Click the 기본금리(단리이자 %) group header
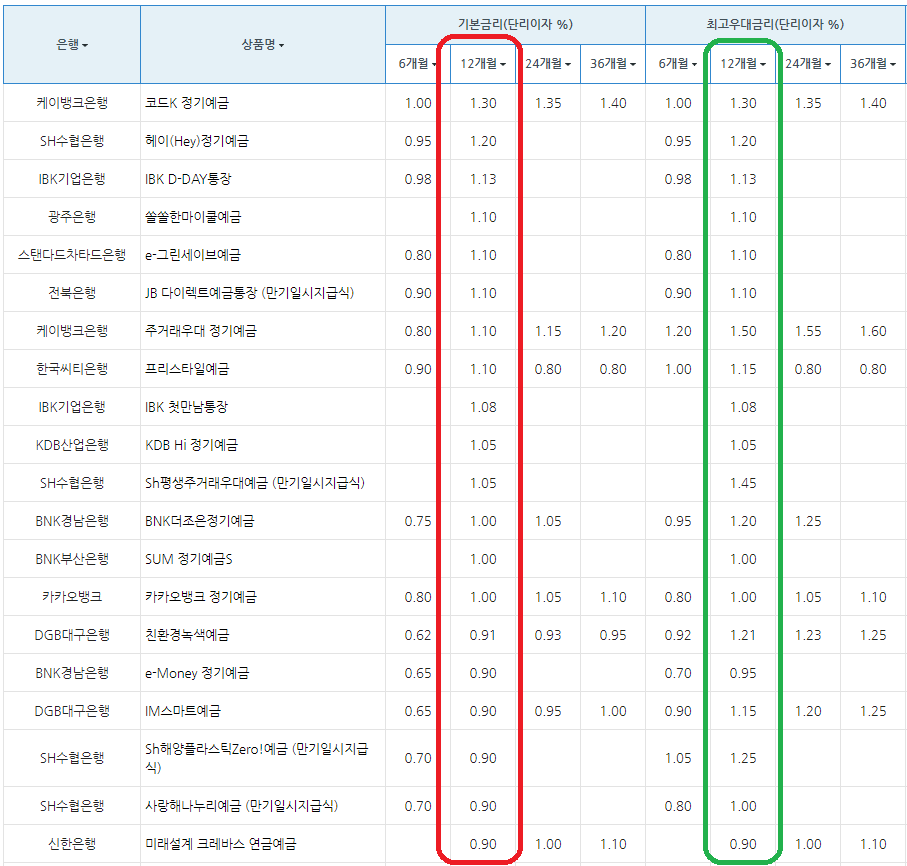Viewport: 907px width, 866px height. (x=515, y=24)
